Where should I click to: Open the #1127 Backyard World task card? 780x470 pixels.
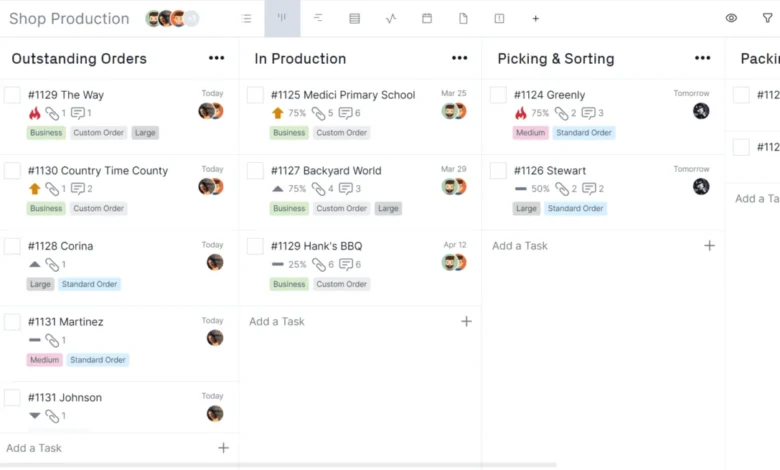click(360, 191)
